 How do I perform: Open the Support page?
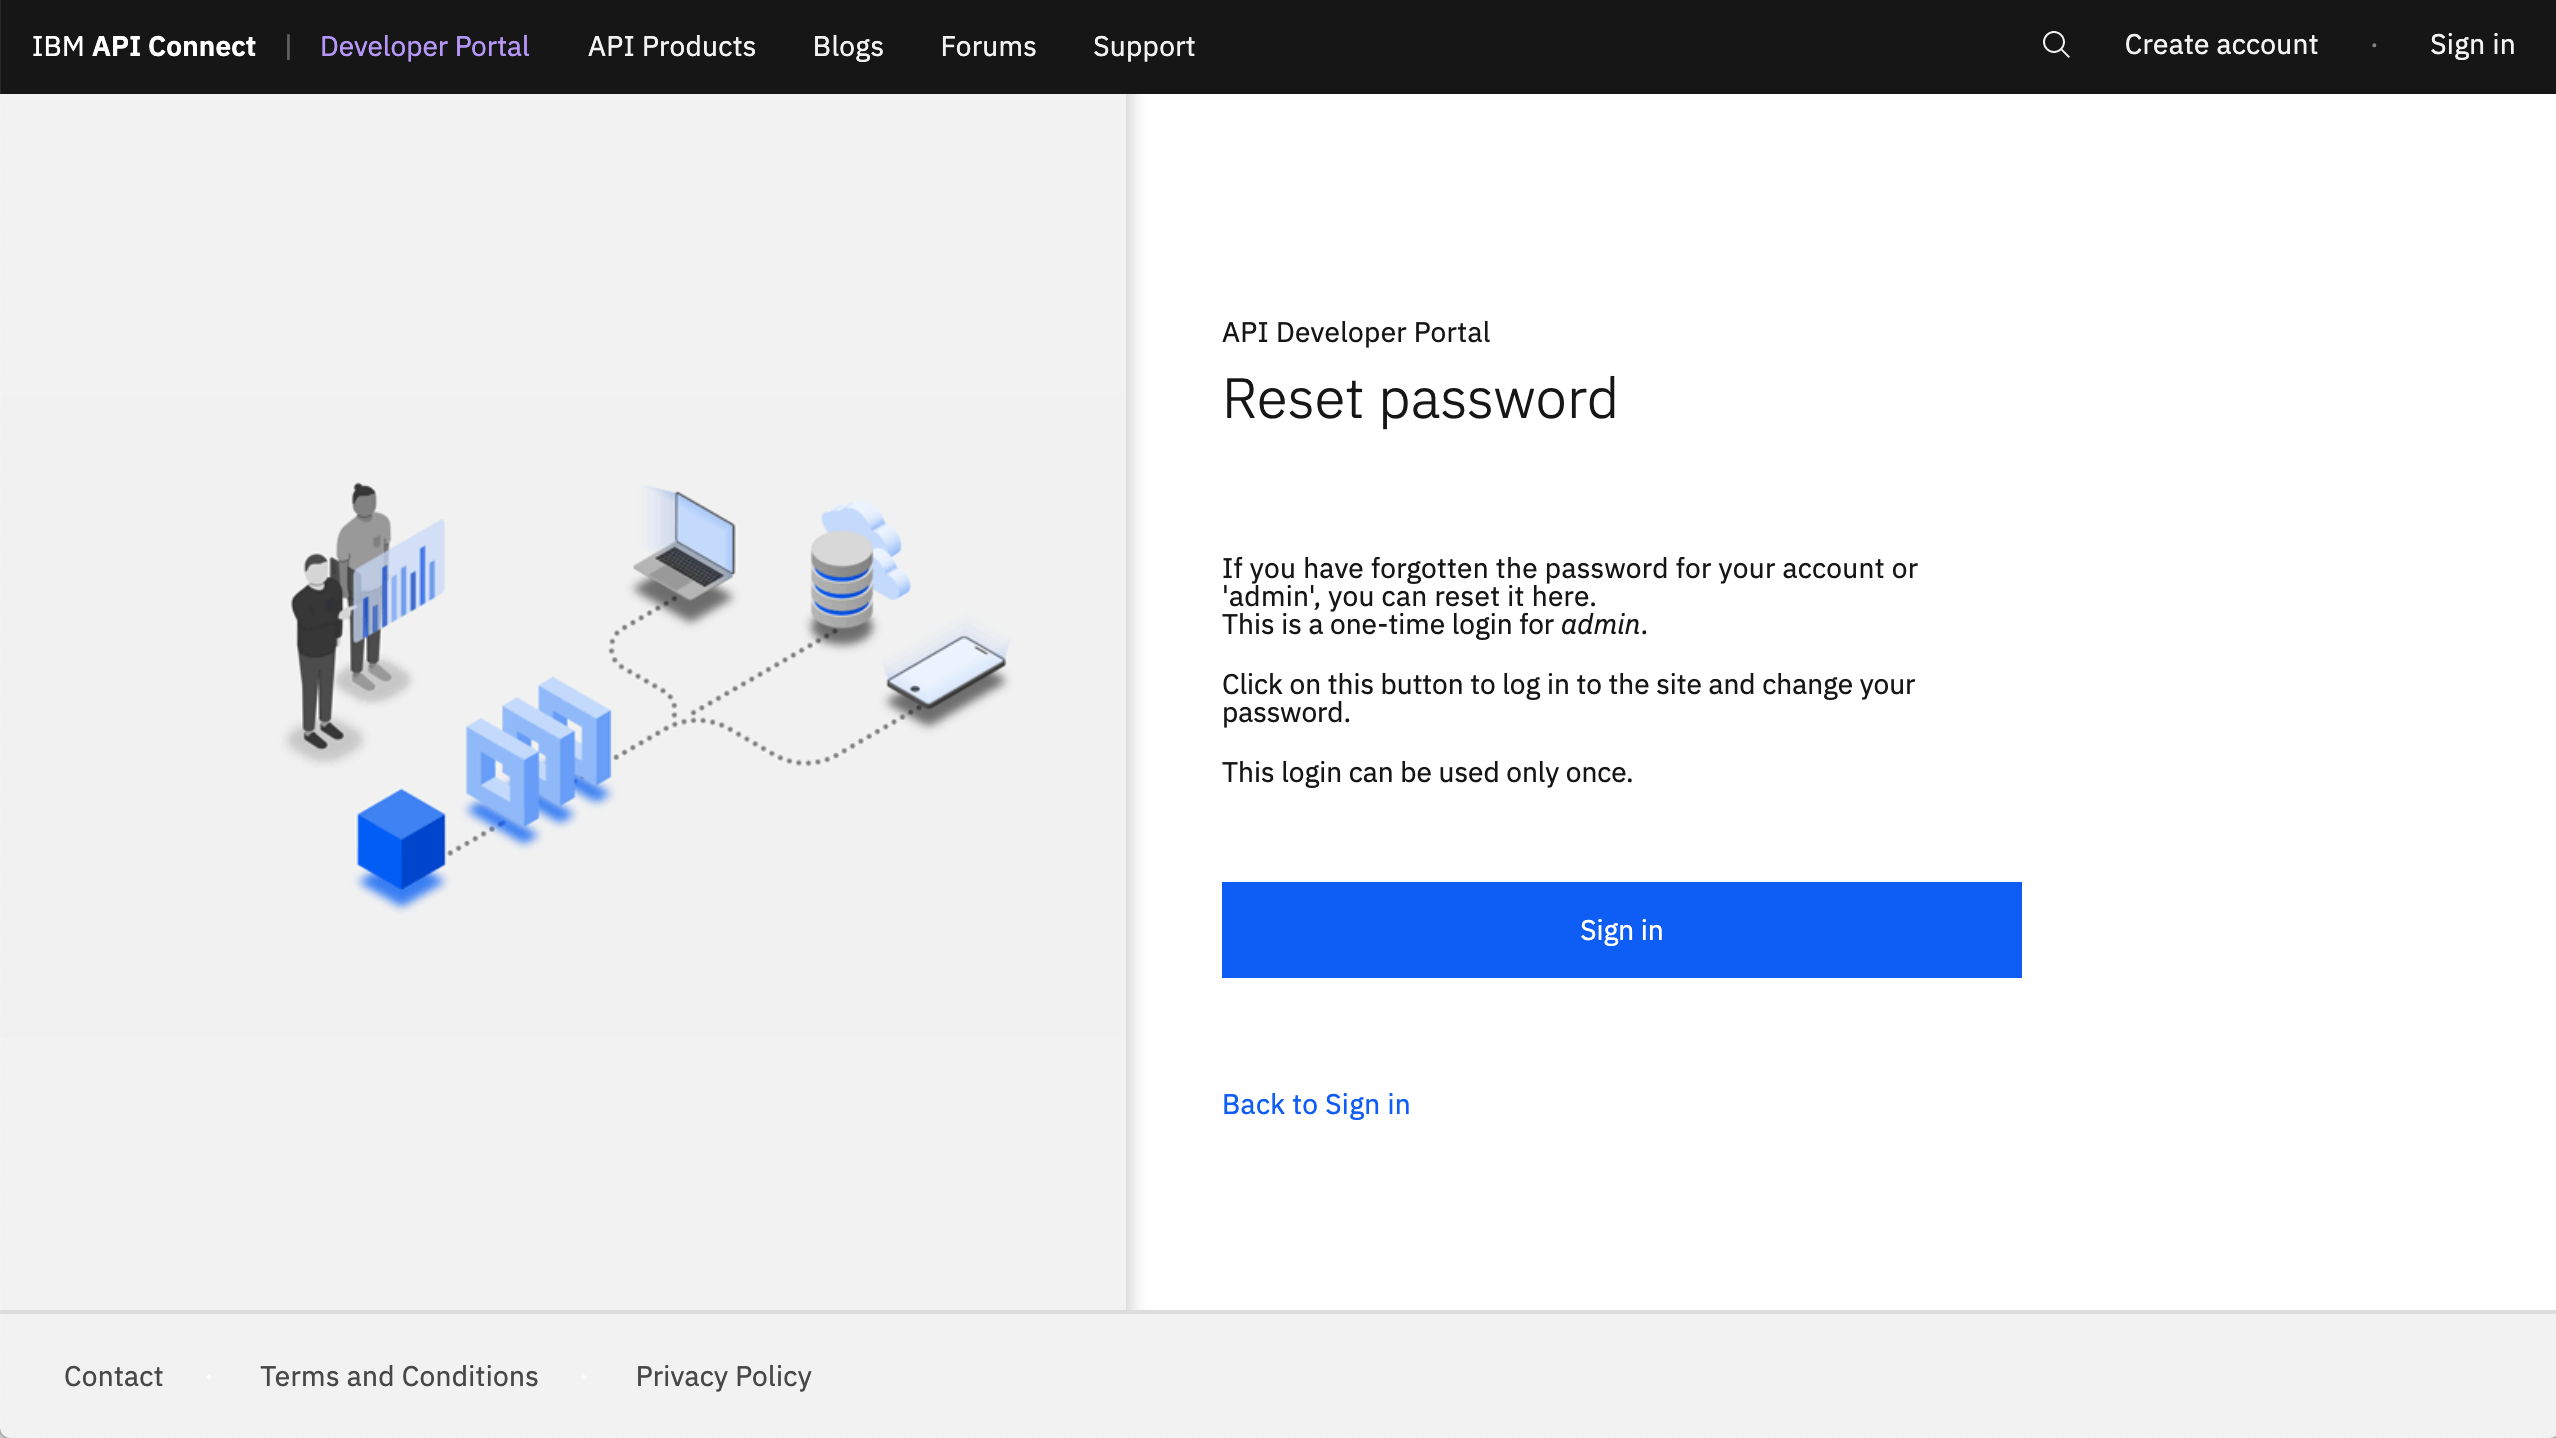tap(1143, 46)
